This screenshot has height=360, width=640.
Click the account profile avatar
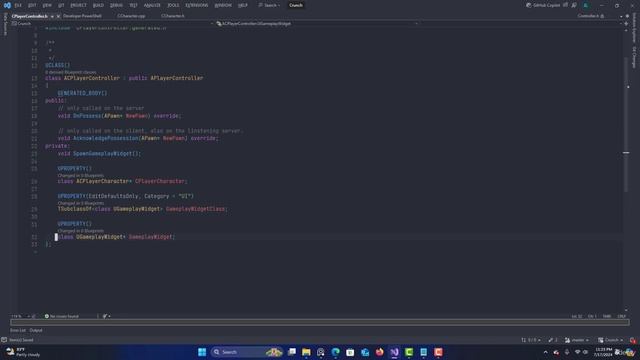(x=586, y=5)
